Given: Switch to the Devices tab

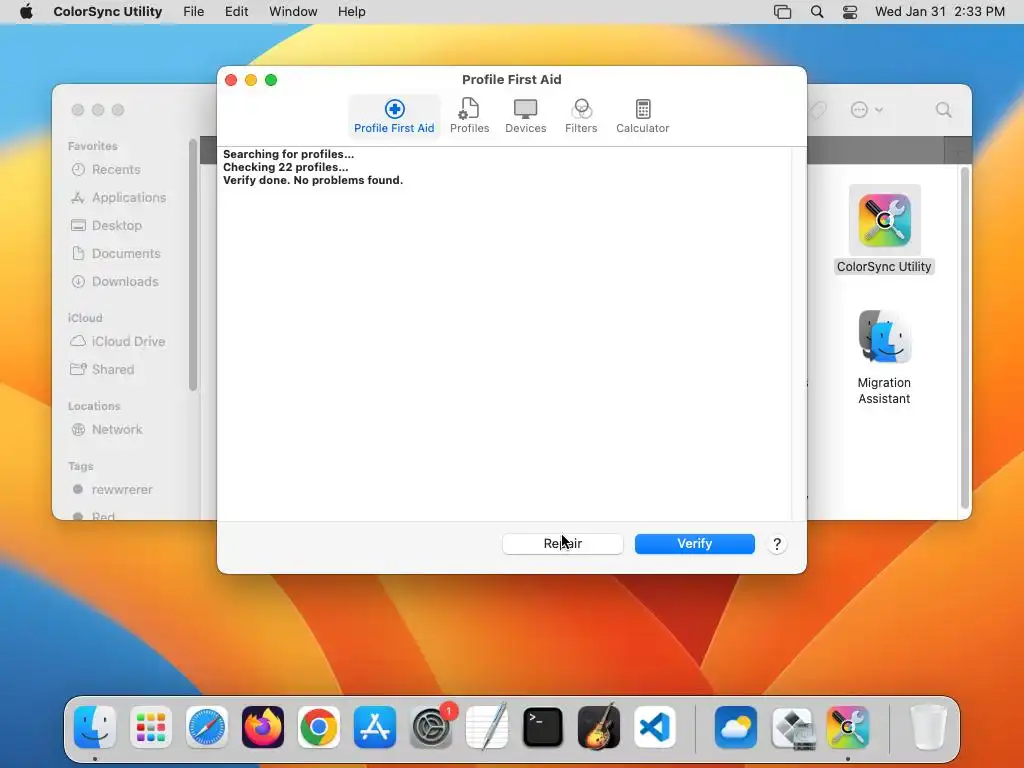Looking at the screenshot, I should [525, 116].
